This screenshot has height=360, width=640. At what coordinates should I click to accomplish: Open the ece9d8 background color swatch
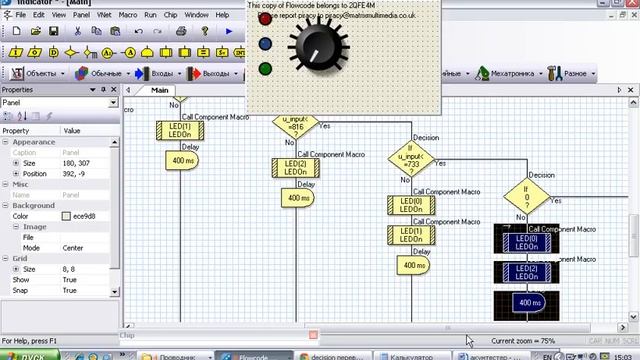pyautogui.click(x=66, y=216)
